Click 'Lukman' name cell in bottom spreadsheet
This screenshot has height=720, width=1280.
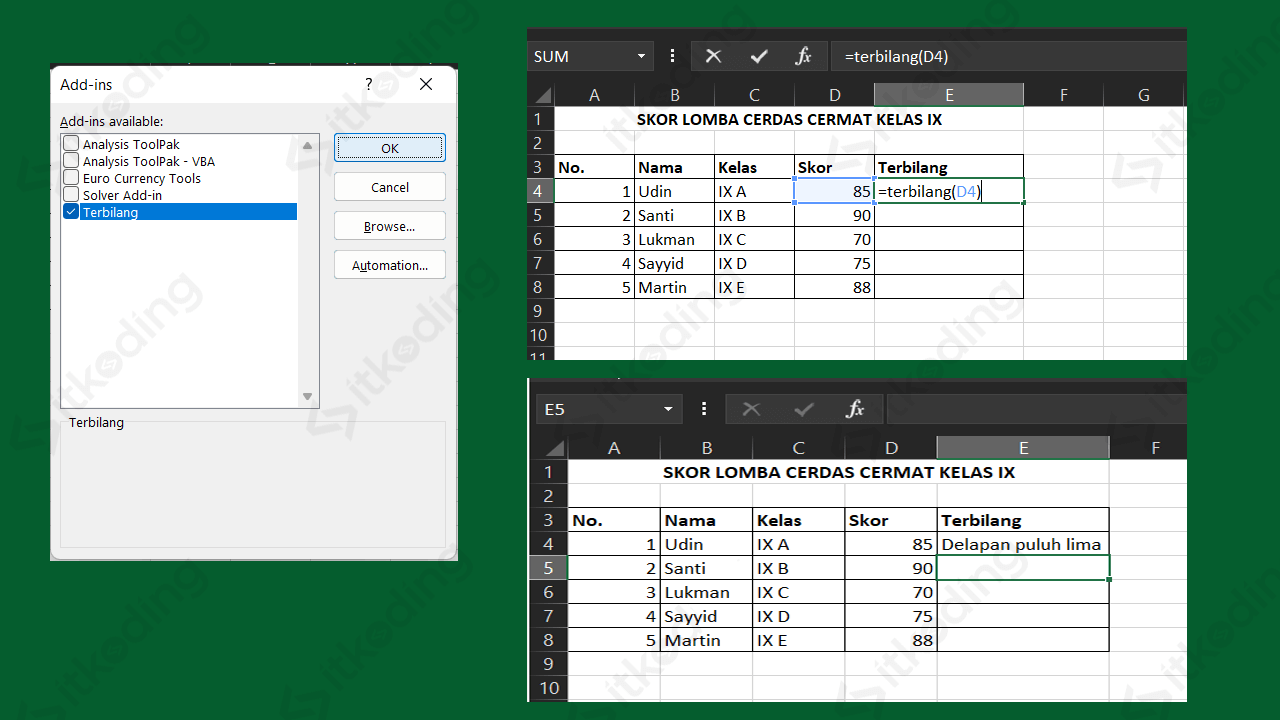(x=707, y=592)
